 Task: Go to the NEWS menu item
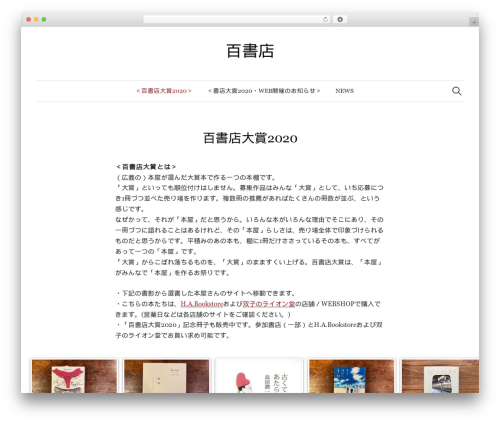point(344,91)
